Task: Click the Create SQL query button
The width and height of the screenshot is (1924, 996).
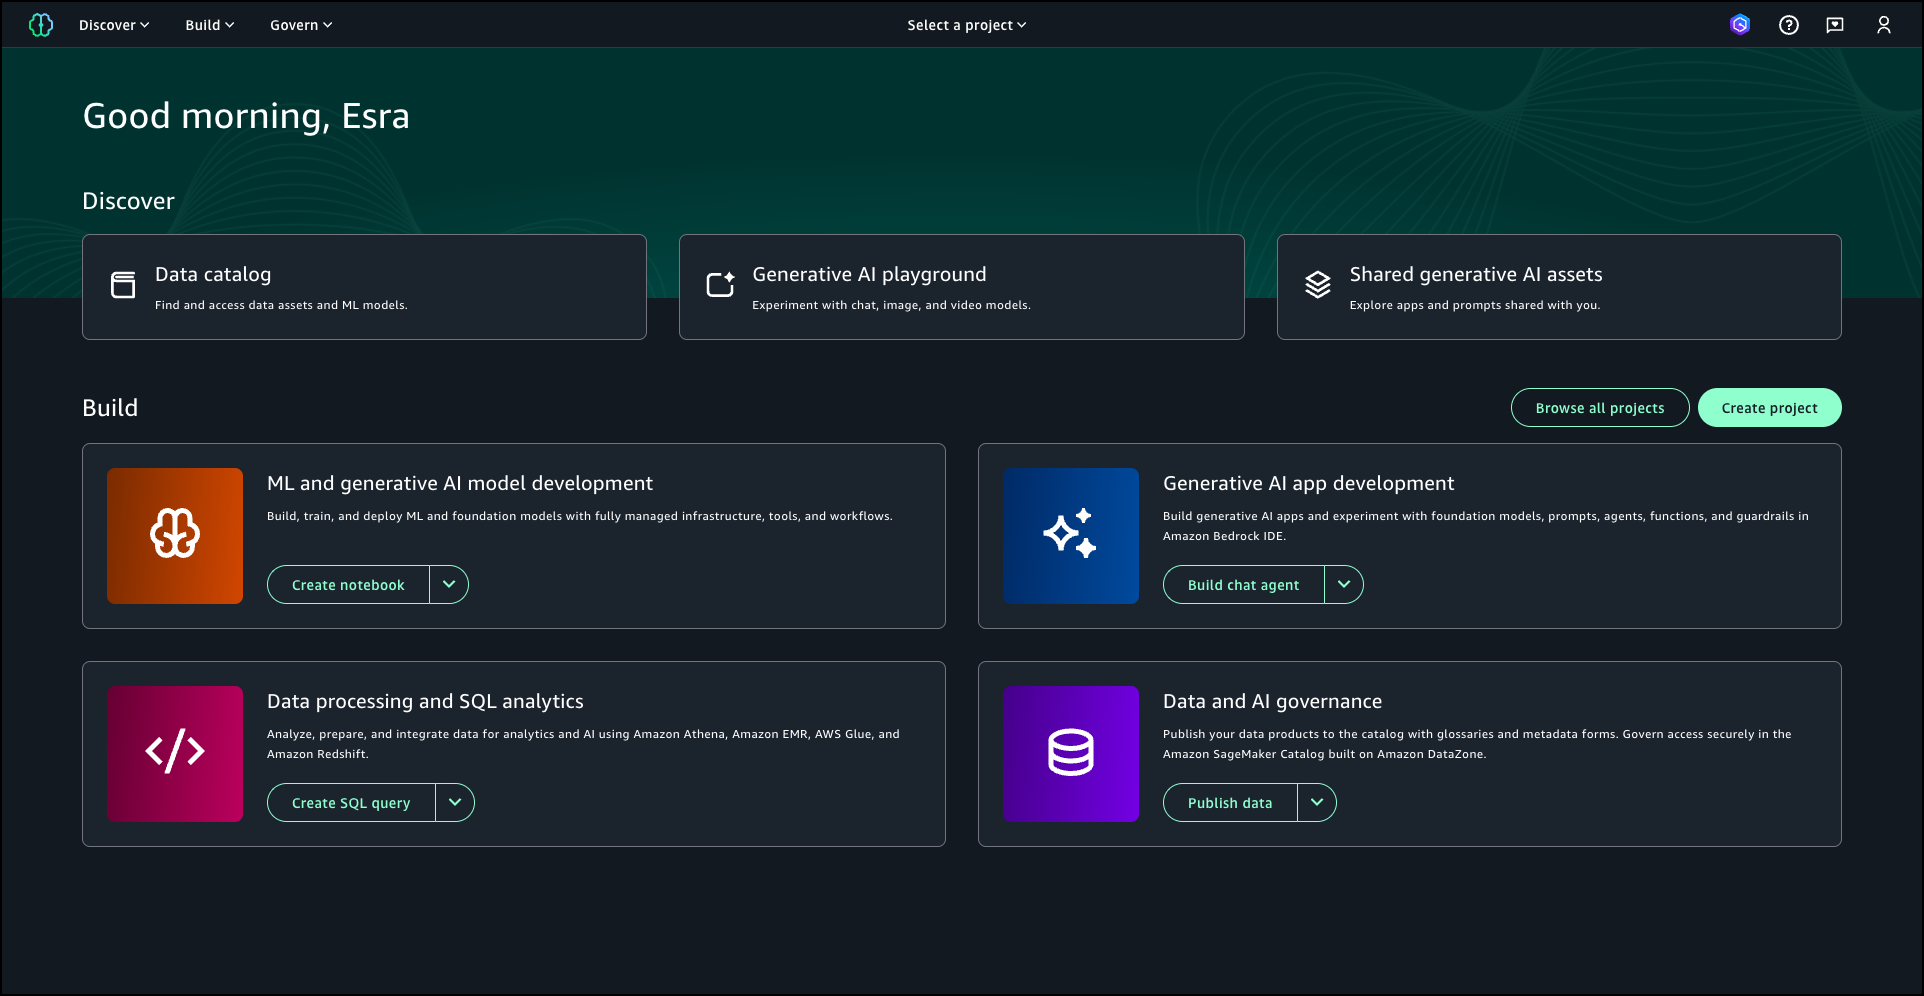Action: (x=351, y=803)
